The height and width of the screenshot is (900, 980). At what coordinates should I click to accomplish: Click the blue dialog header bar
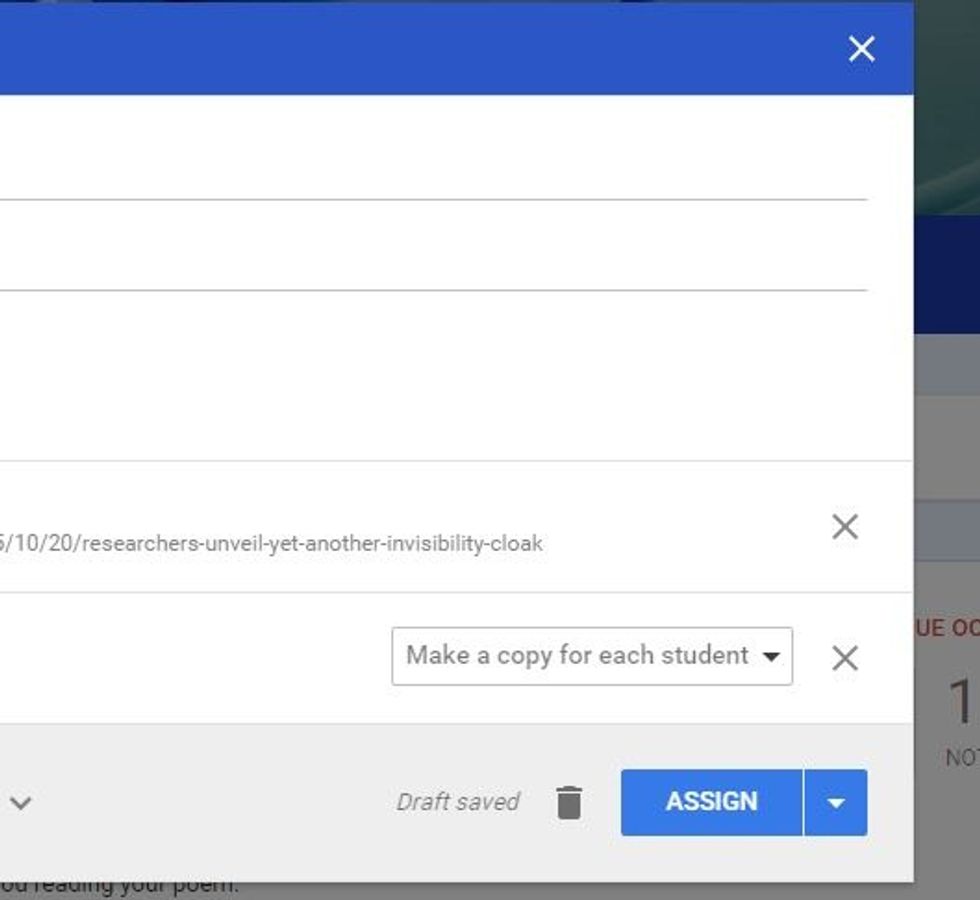419,50
